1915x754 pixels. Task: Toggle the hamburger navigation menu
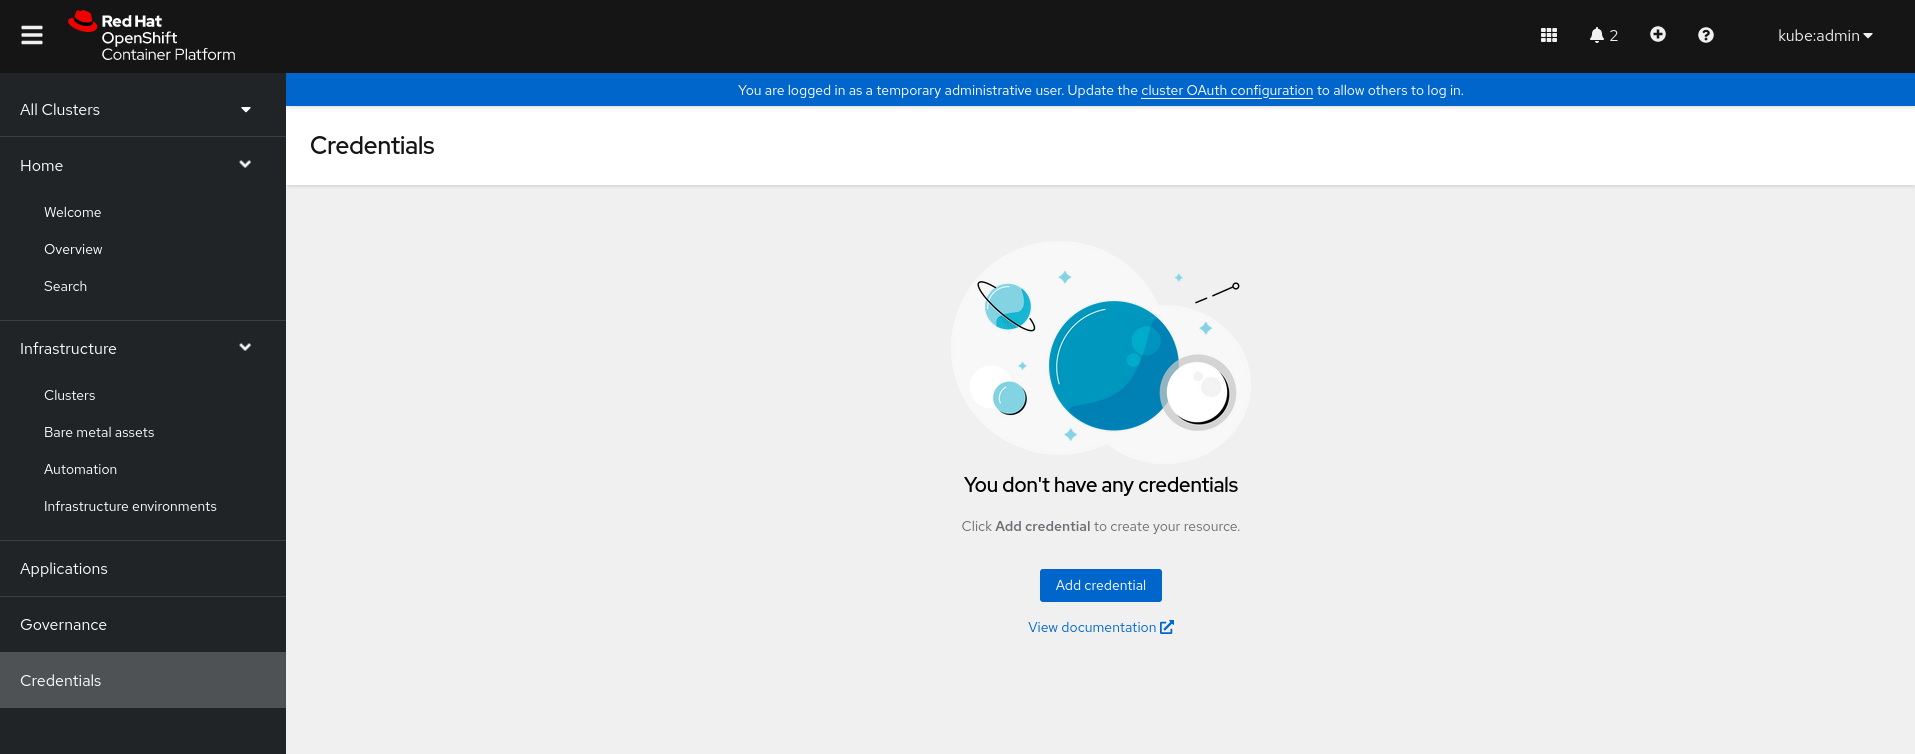coord(32,35)
